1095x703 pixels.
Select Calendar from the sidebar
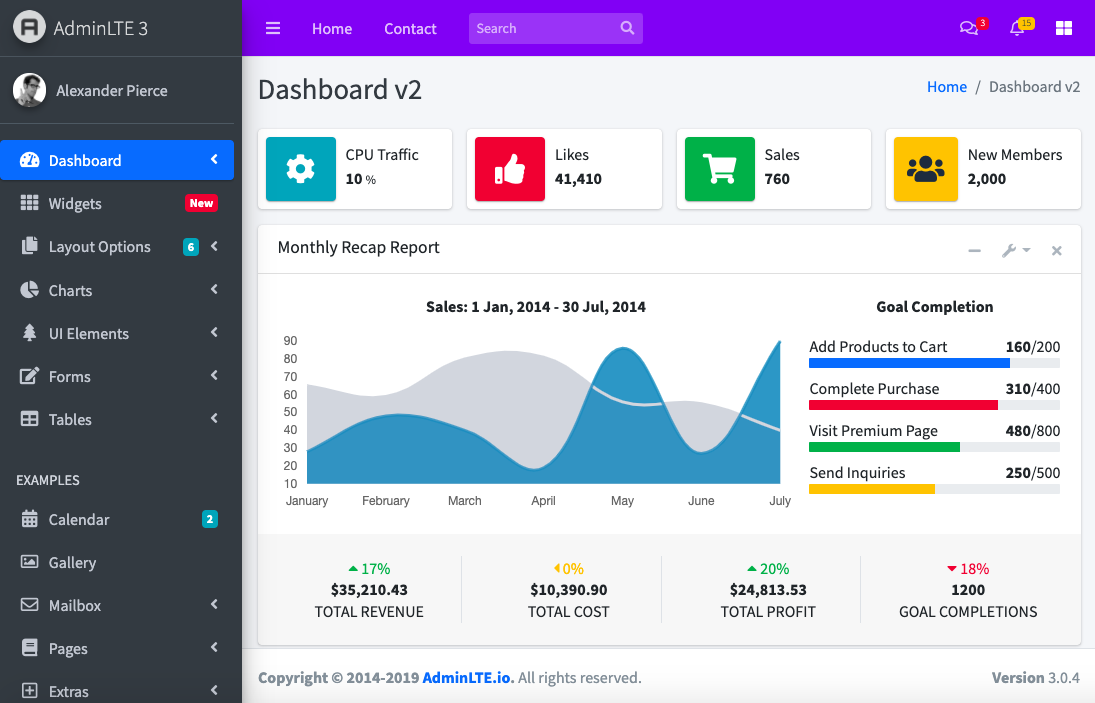pyautogui.click(x=79, y=519)
